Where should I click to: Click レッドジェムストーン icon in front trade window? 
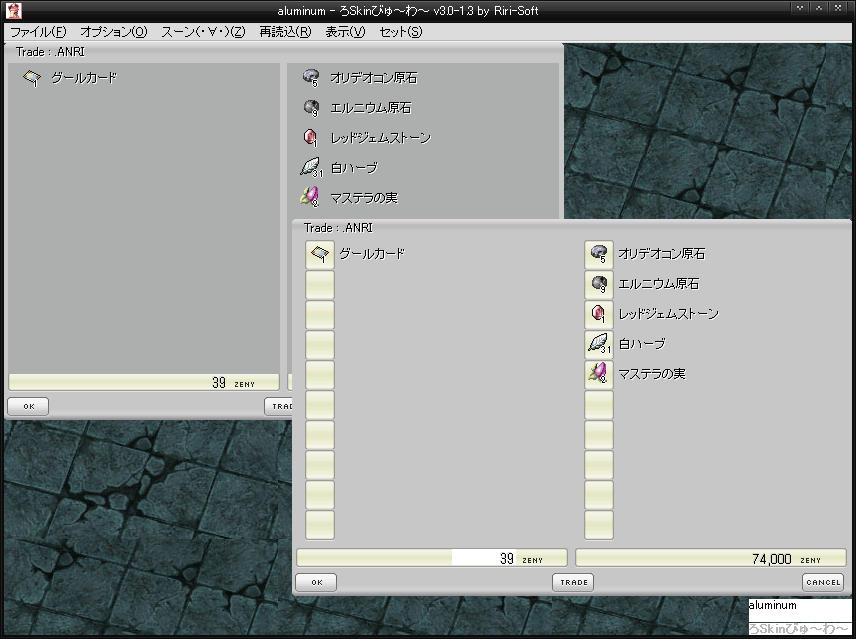click(x=599, y=314)
